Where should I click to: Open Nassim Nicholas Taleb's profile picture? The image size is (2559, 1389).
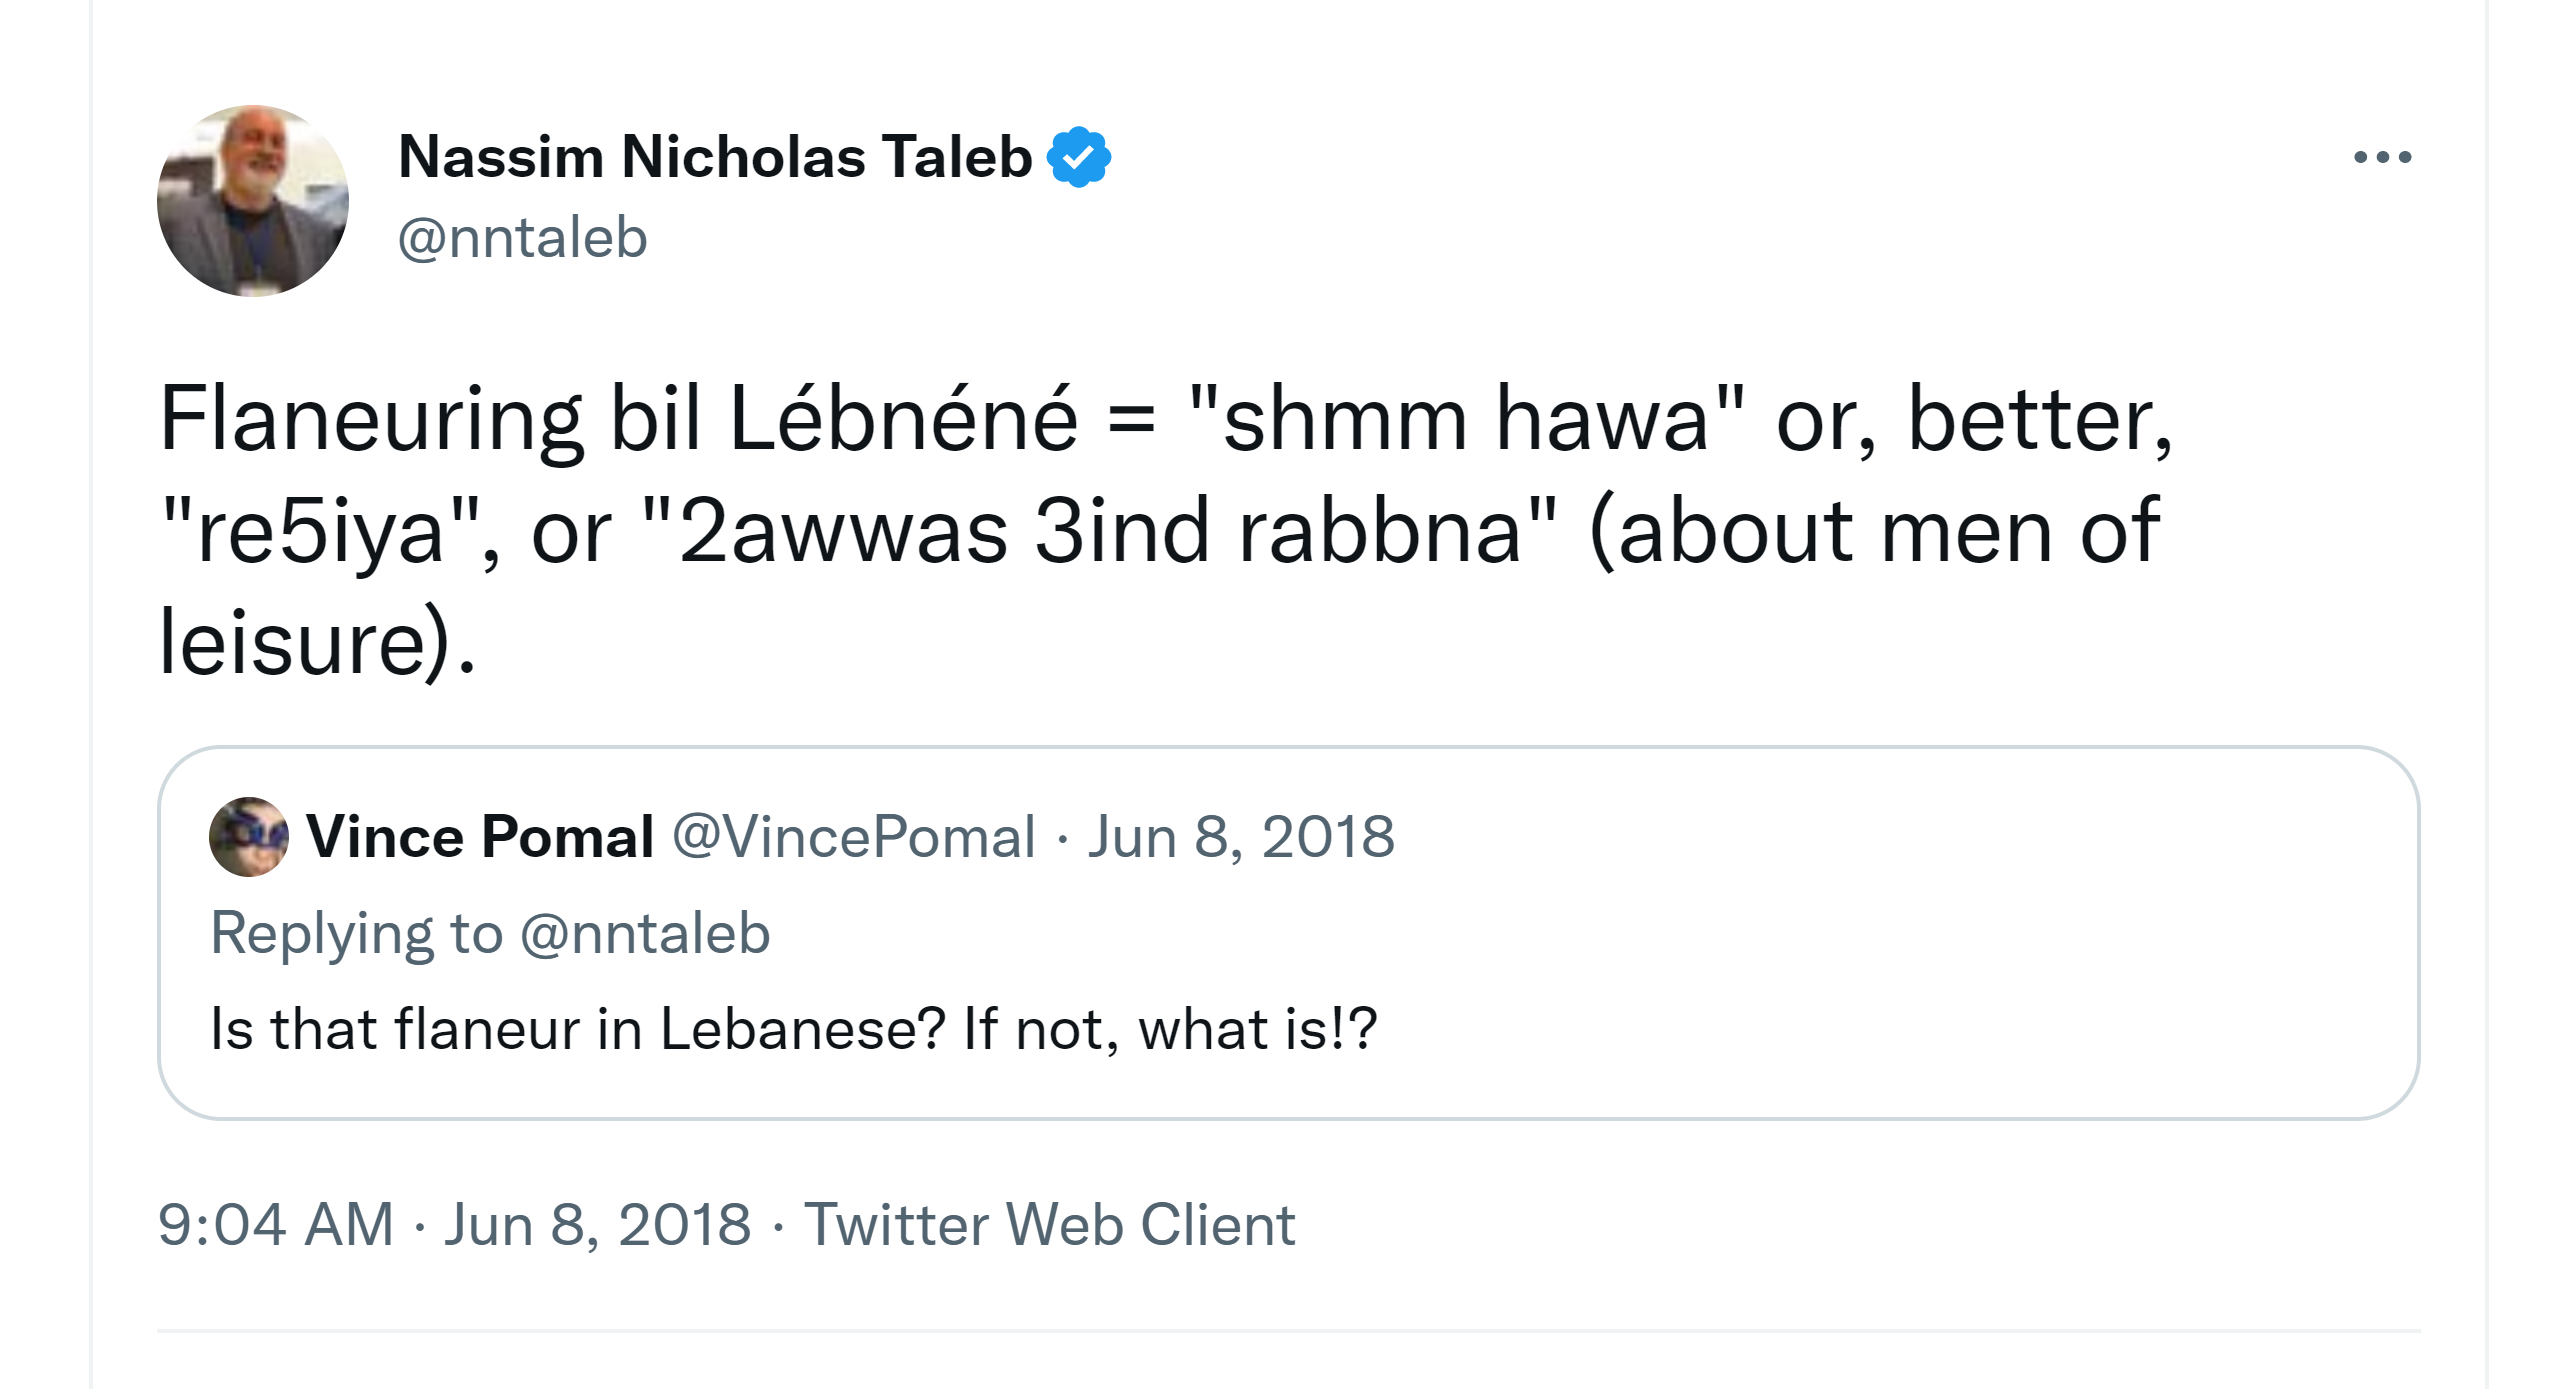pyautogui.click(x=253, y=201)
